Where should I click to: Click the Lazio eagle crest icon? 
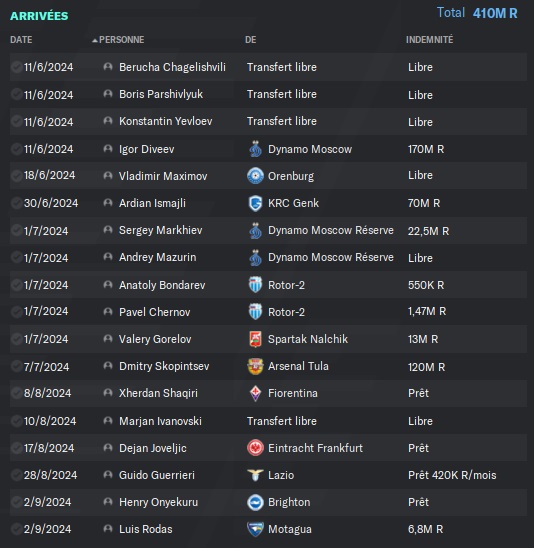coord(255,475)
